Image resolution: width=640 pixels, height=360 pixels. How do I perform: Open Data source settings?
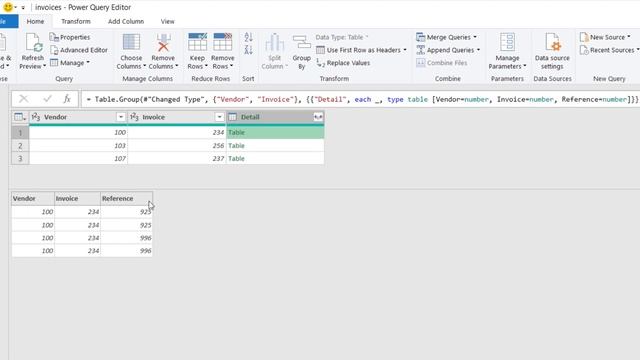coord(552,51)
